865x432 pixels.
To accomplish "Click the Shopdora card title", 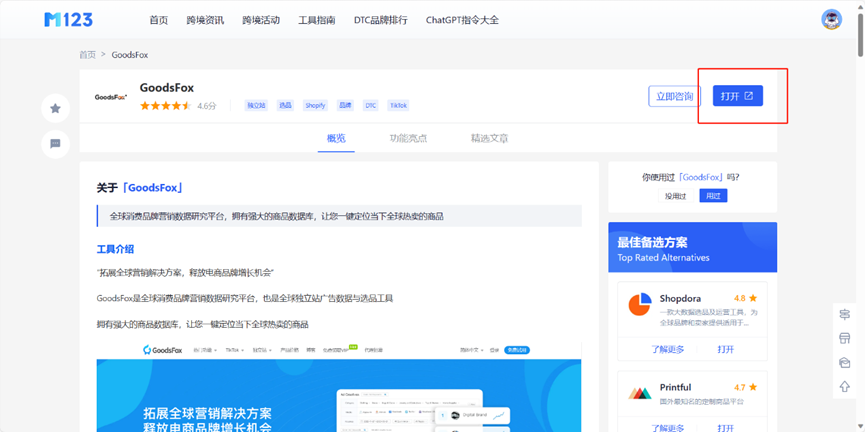I will pos(680,298).
